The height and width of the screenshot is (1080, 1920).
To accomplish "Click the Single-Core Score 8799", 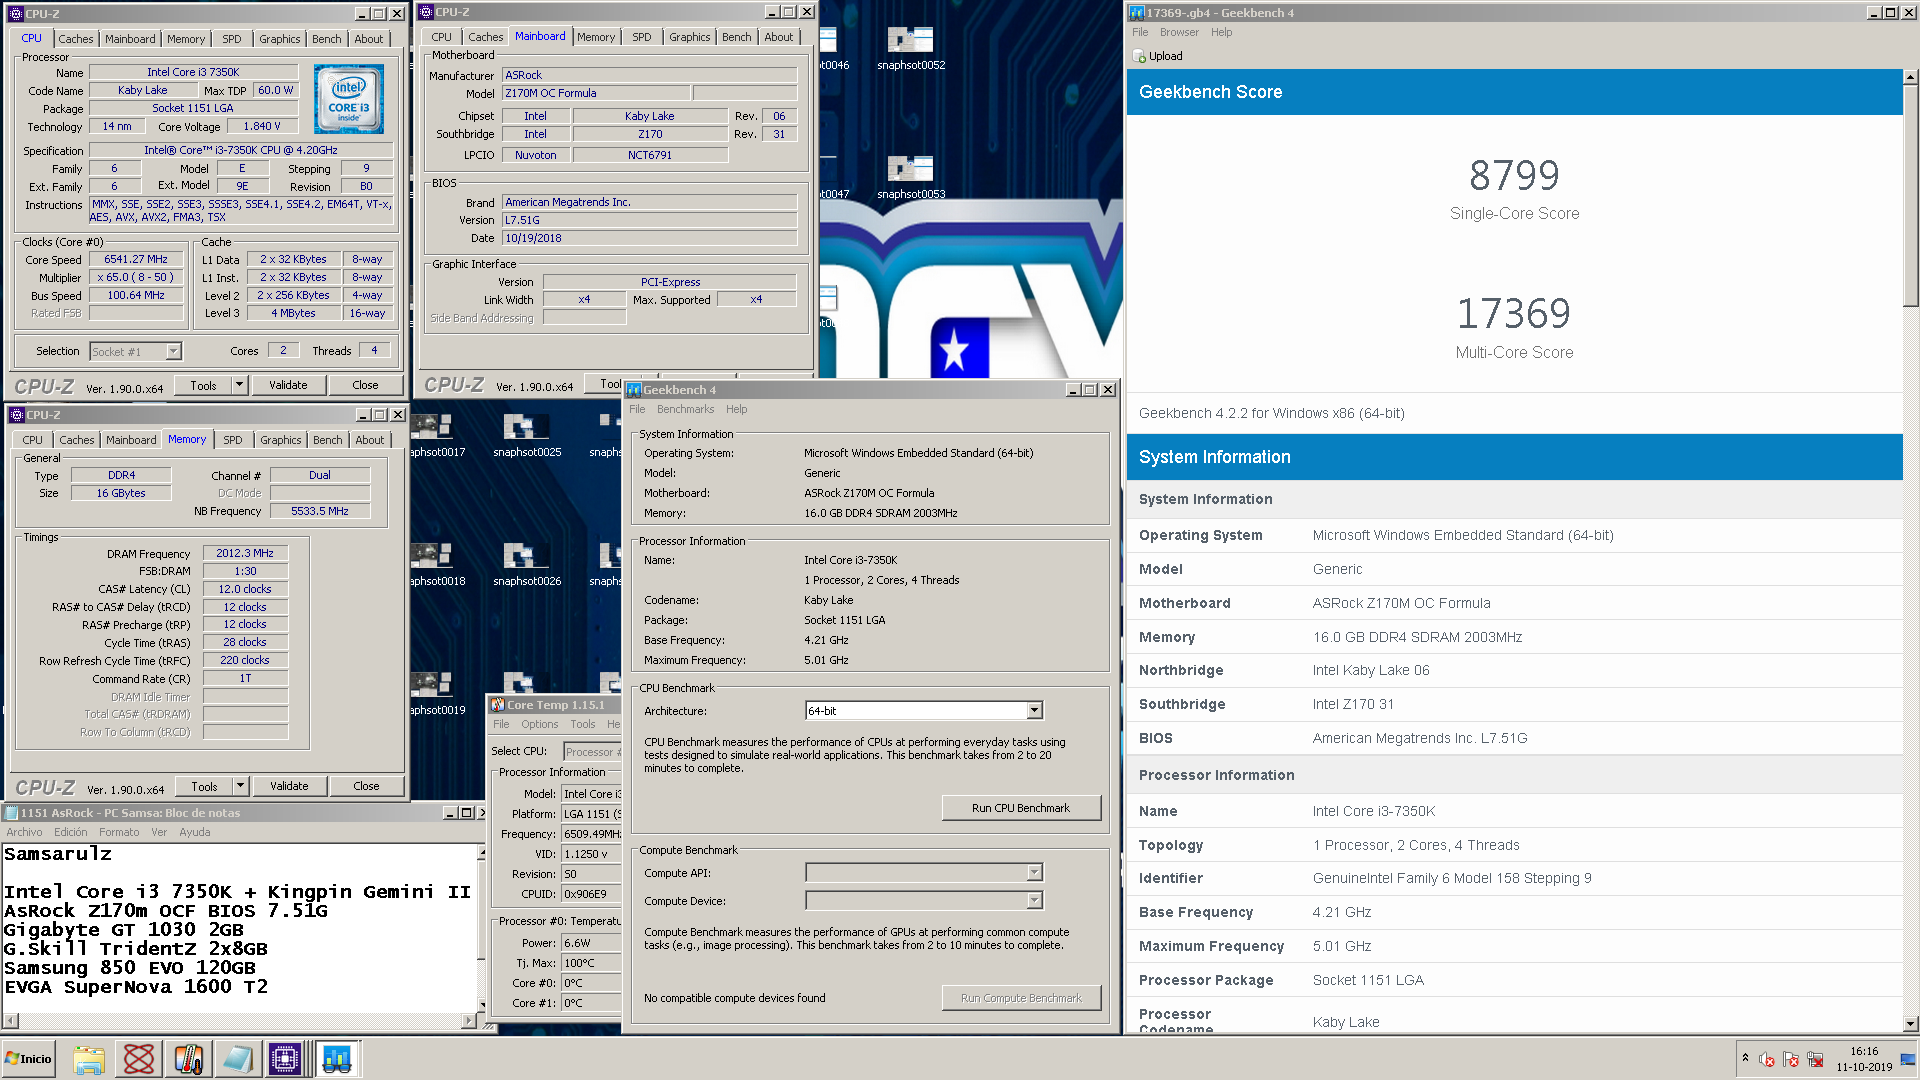I will (1514, 176).
